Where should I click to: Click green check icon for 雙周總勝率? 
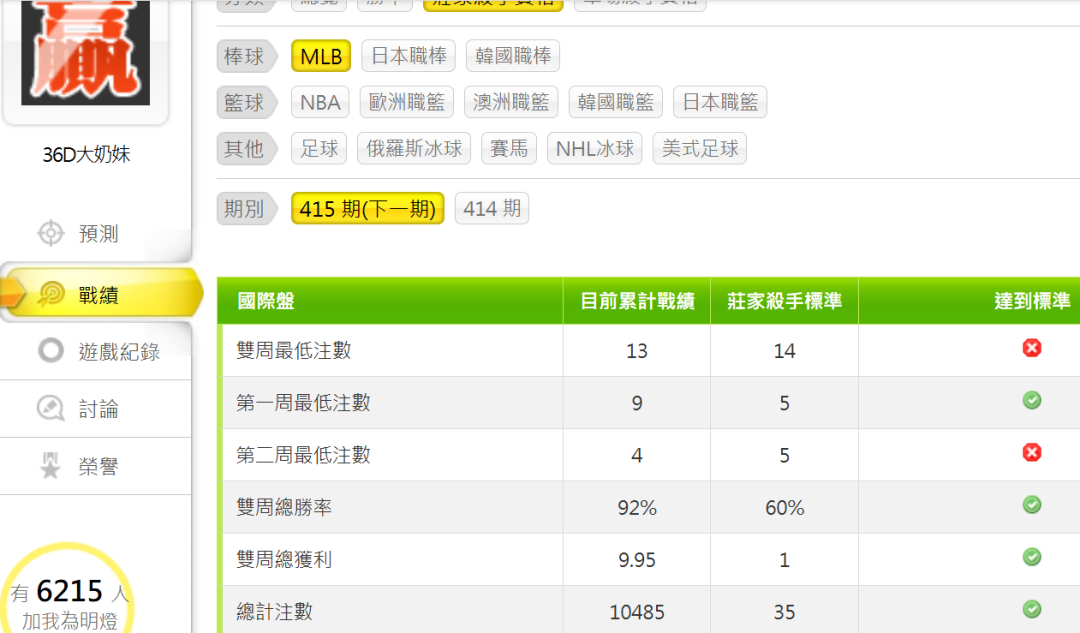click(1032, 505)
